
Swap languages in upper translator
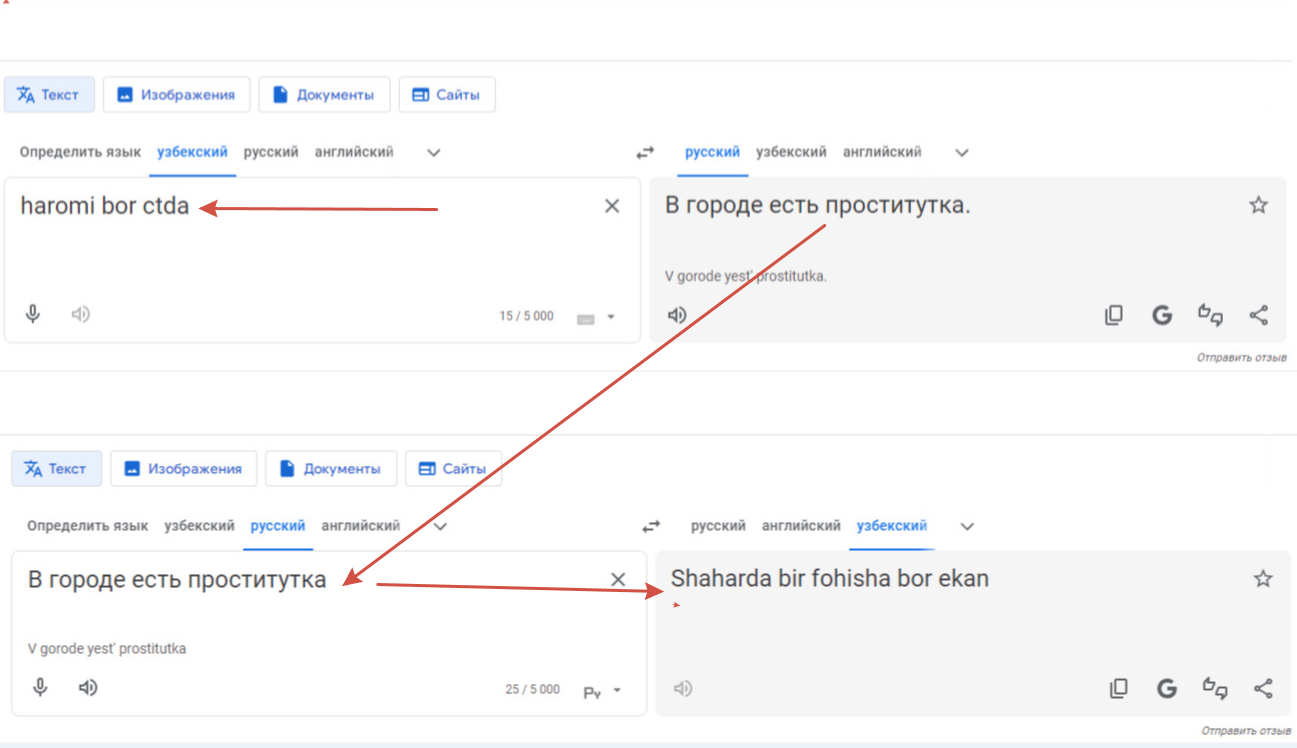click(x=645, y=153)
